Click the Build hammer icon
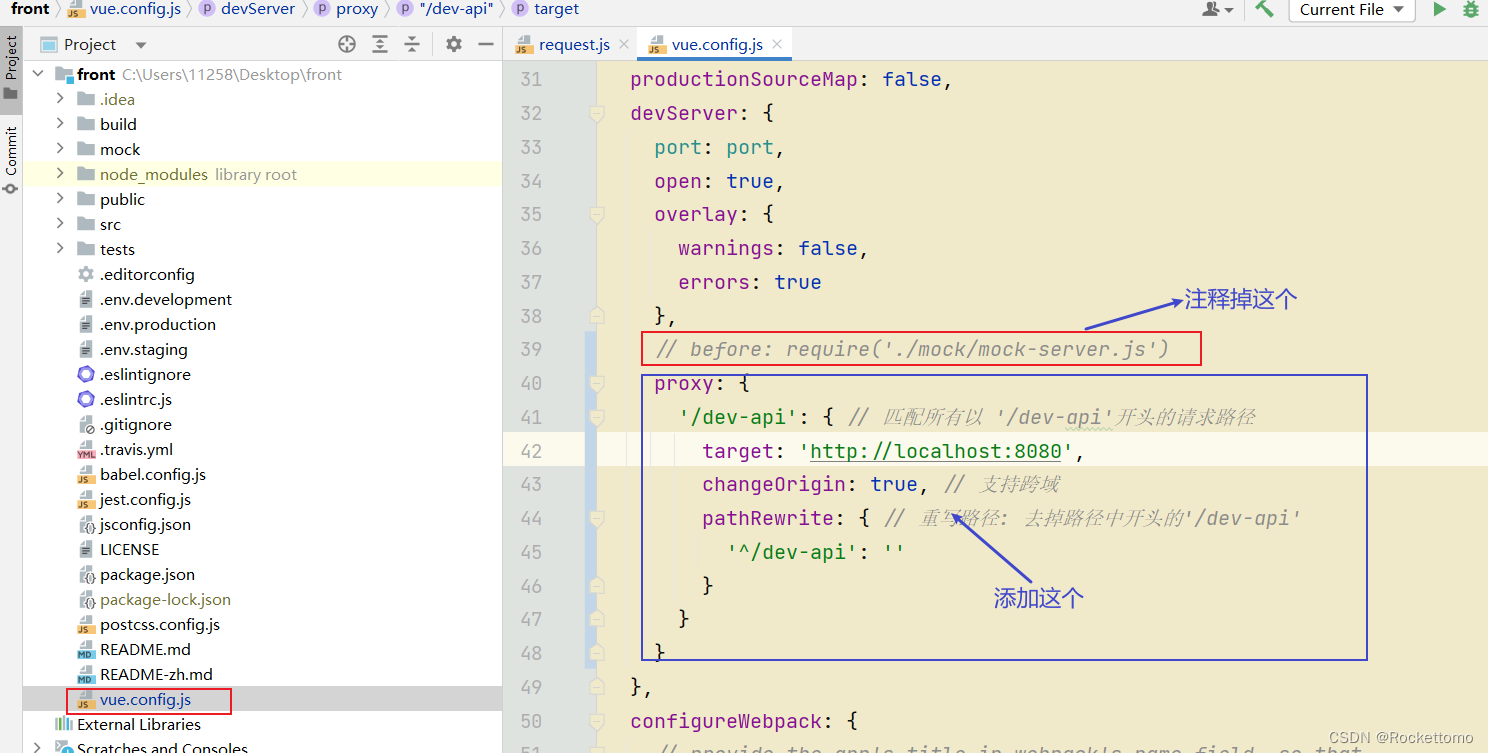This screenshot has width=1488, height=753. pyautogui.click(x=1265, y=9)
